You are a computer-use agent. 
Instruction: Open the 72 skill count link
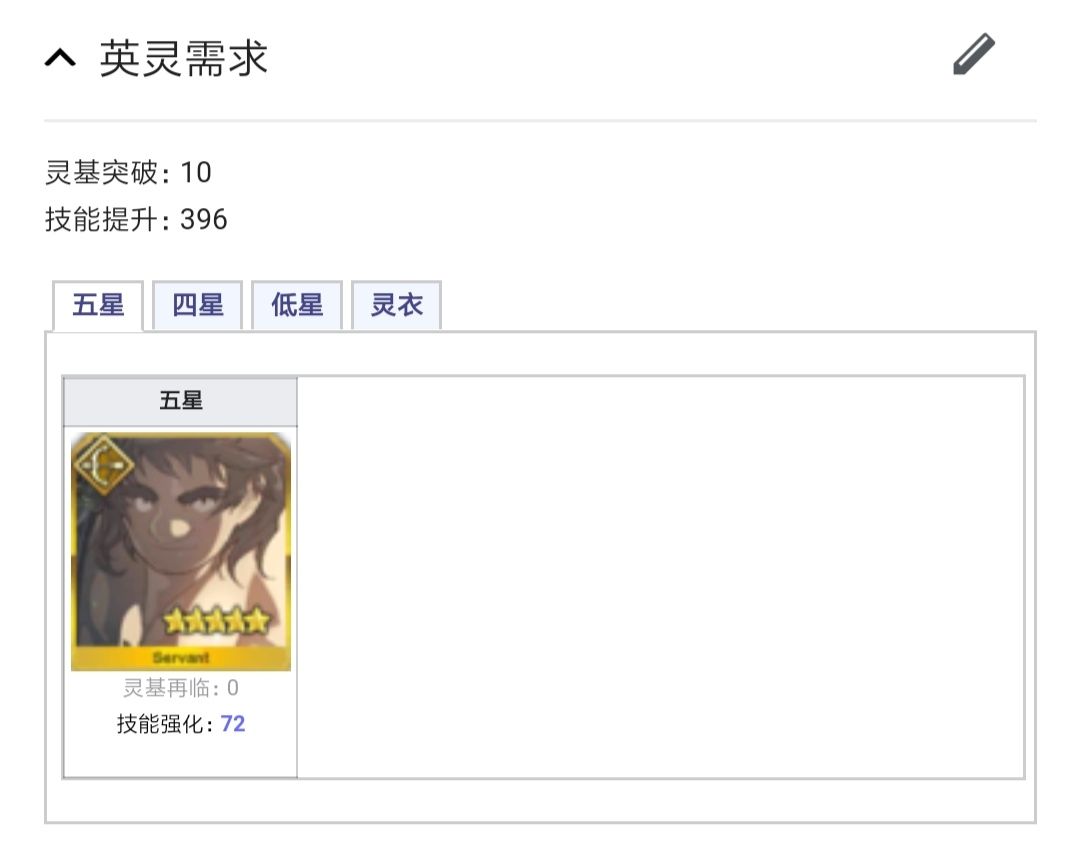(x=233, y=724)
